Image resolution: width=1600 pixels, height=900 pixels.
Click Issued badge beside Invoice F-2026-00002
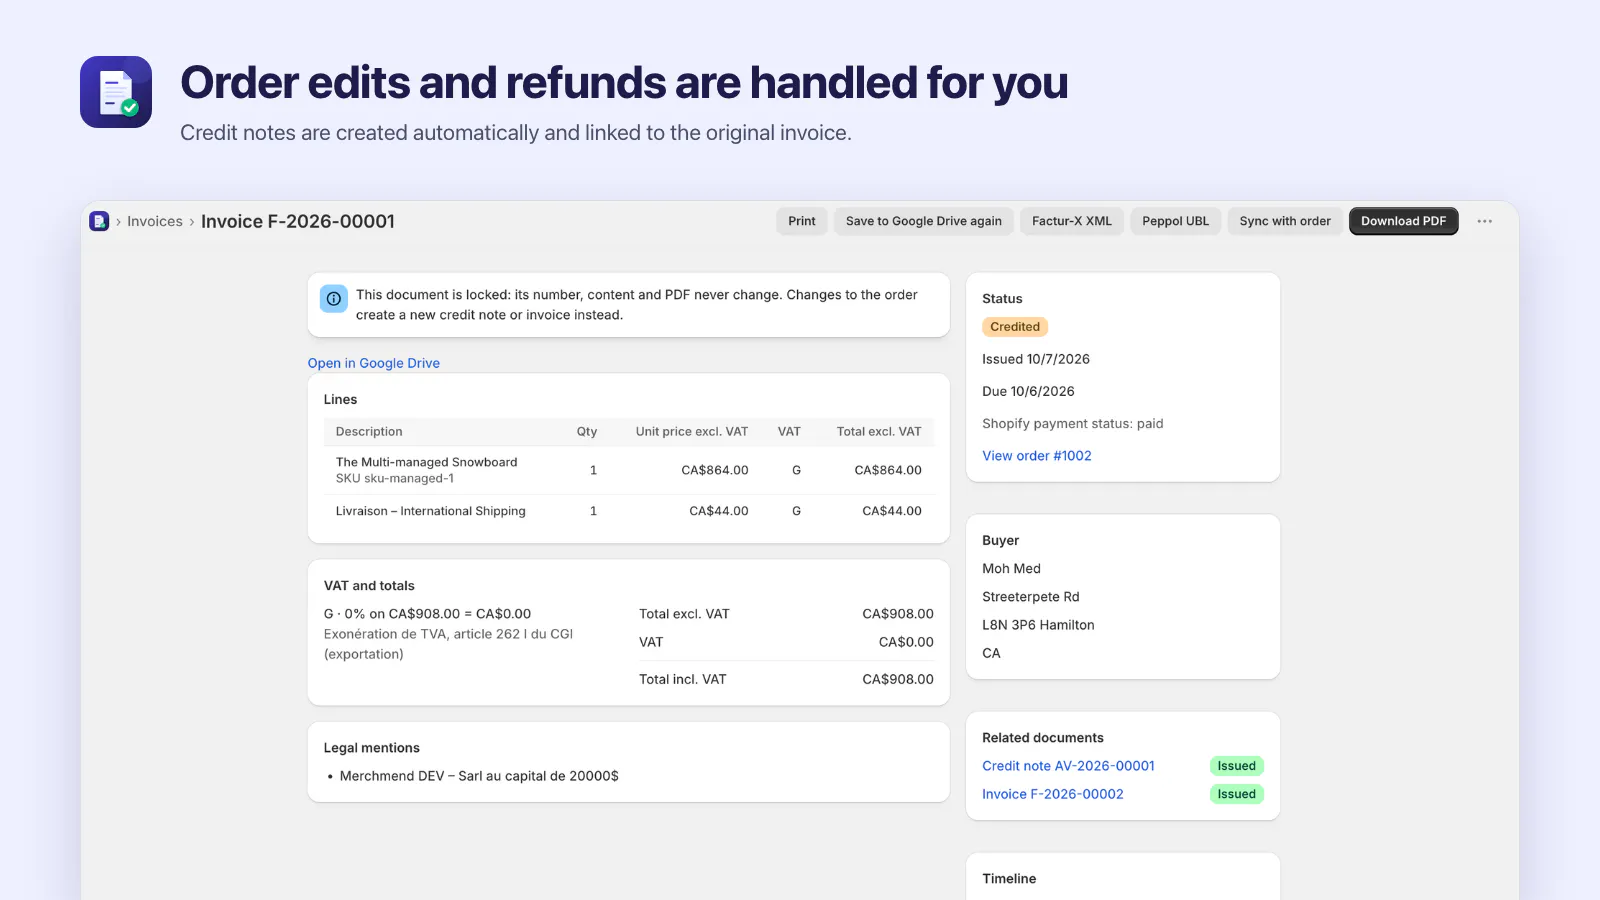pyautogui.click(x=1237, y=794)
